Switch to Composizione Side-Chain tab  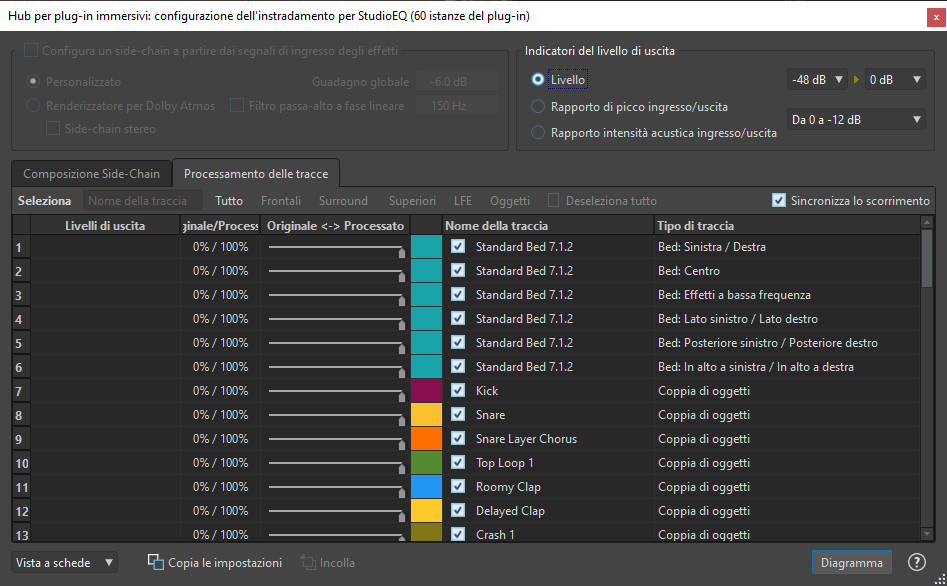[x=91, y=173]
